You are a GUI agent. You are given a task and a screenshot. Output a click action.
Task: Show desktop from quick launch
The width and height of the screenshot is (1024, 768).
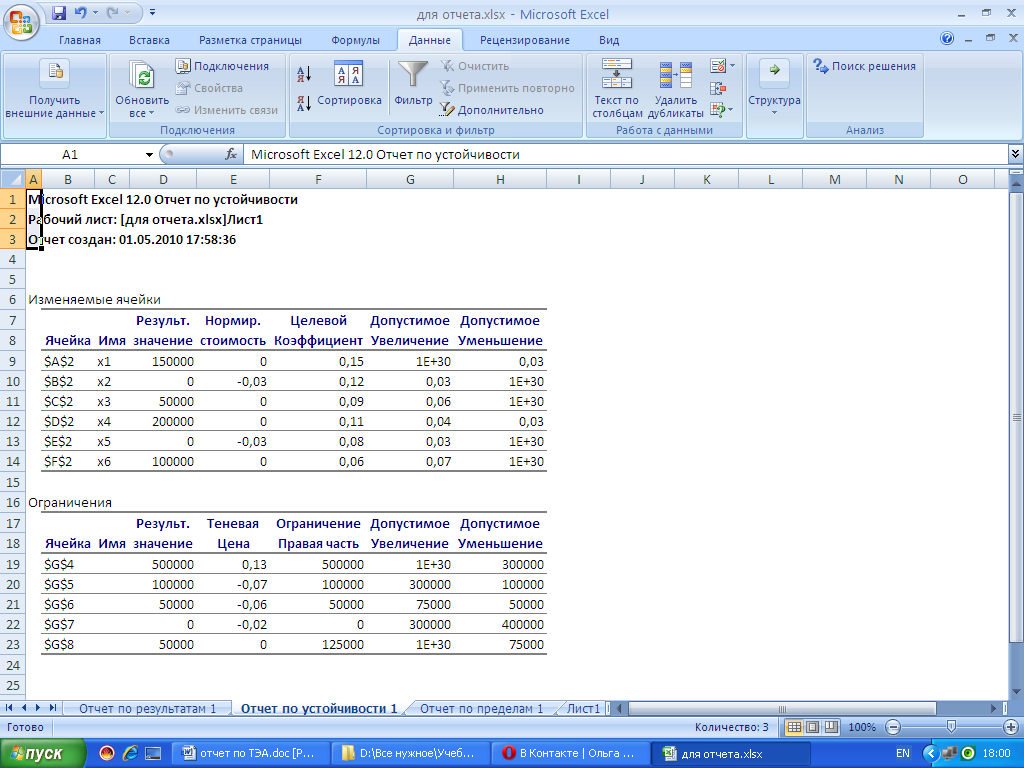(153, 753)
